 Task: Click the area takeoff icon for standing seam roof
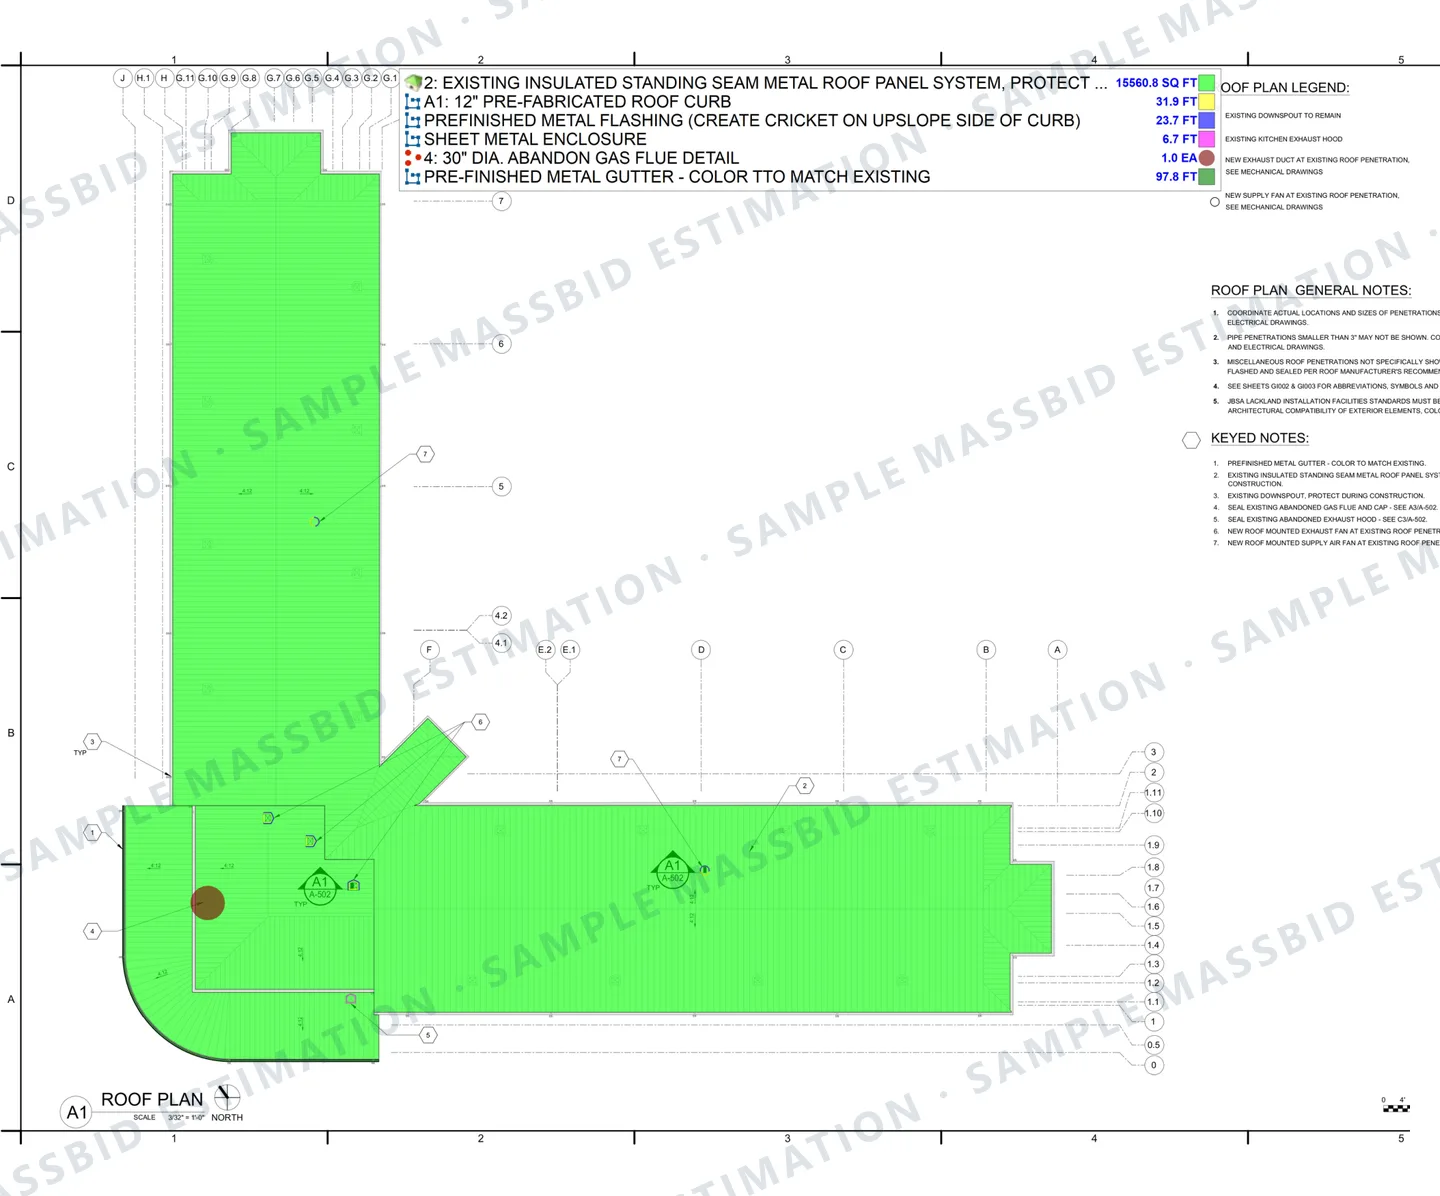(413, 83)
